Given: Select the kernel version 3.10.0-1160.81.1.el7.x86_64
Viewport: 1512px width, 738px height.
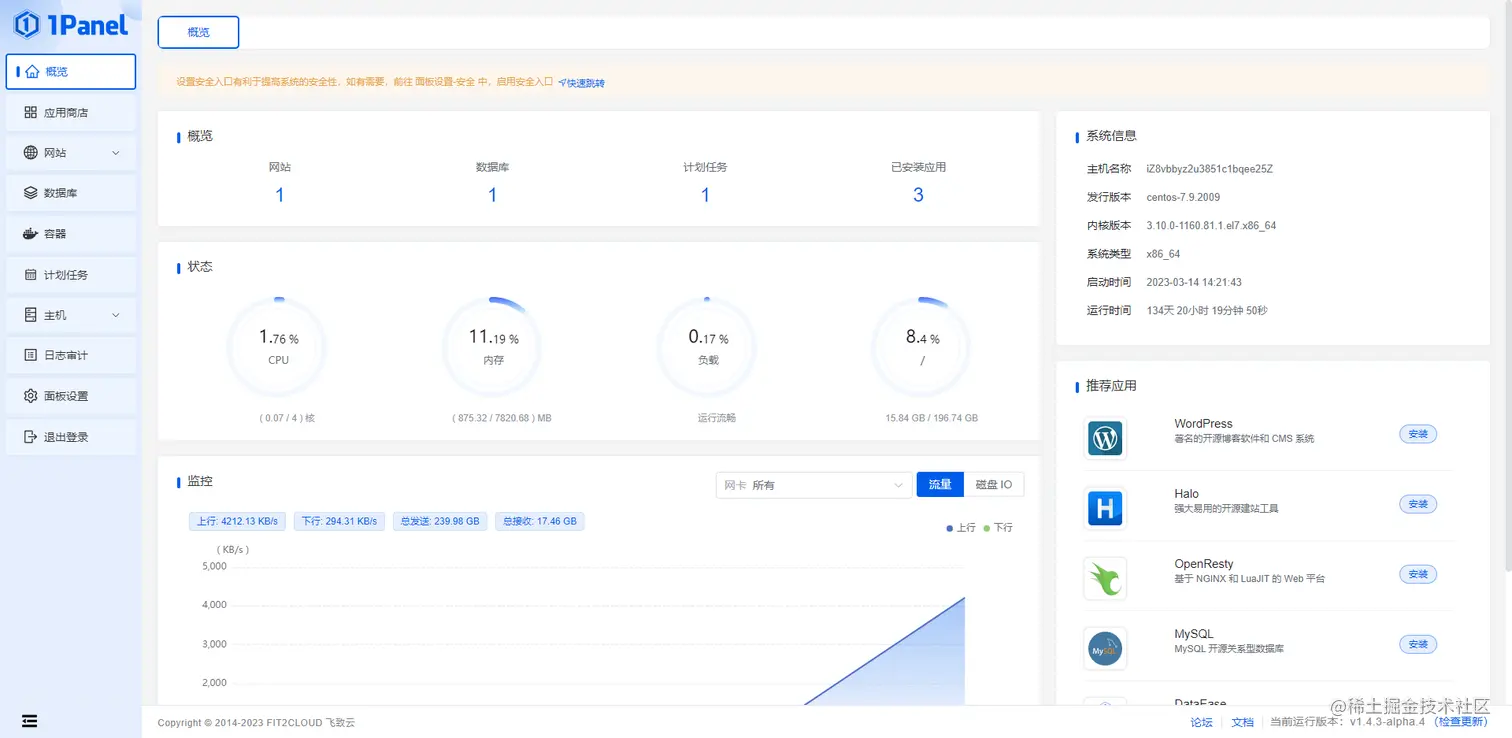Looking at the screenshot, I should point(1211,226).
